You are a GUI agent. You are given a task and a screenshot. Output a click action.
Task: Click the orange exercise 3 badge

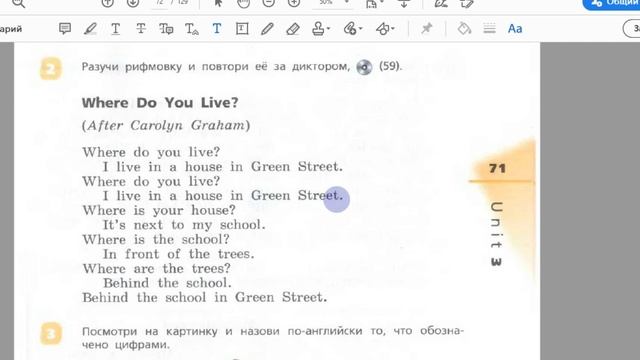(x=51, y=333)
